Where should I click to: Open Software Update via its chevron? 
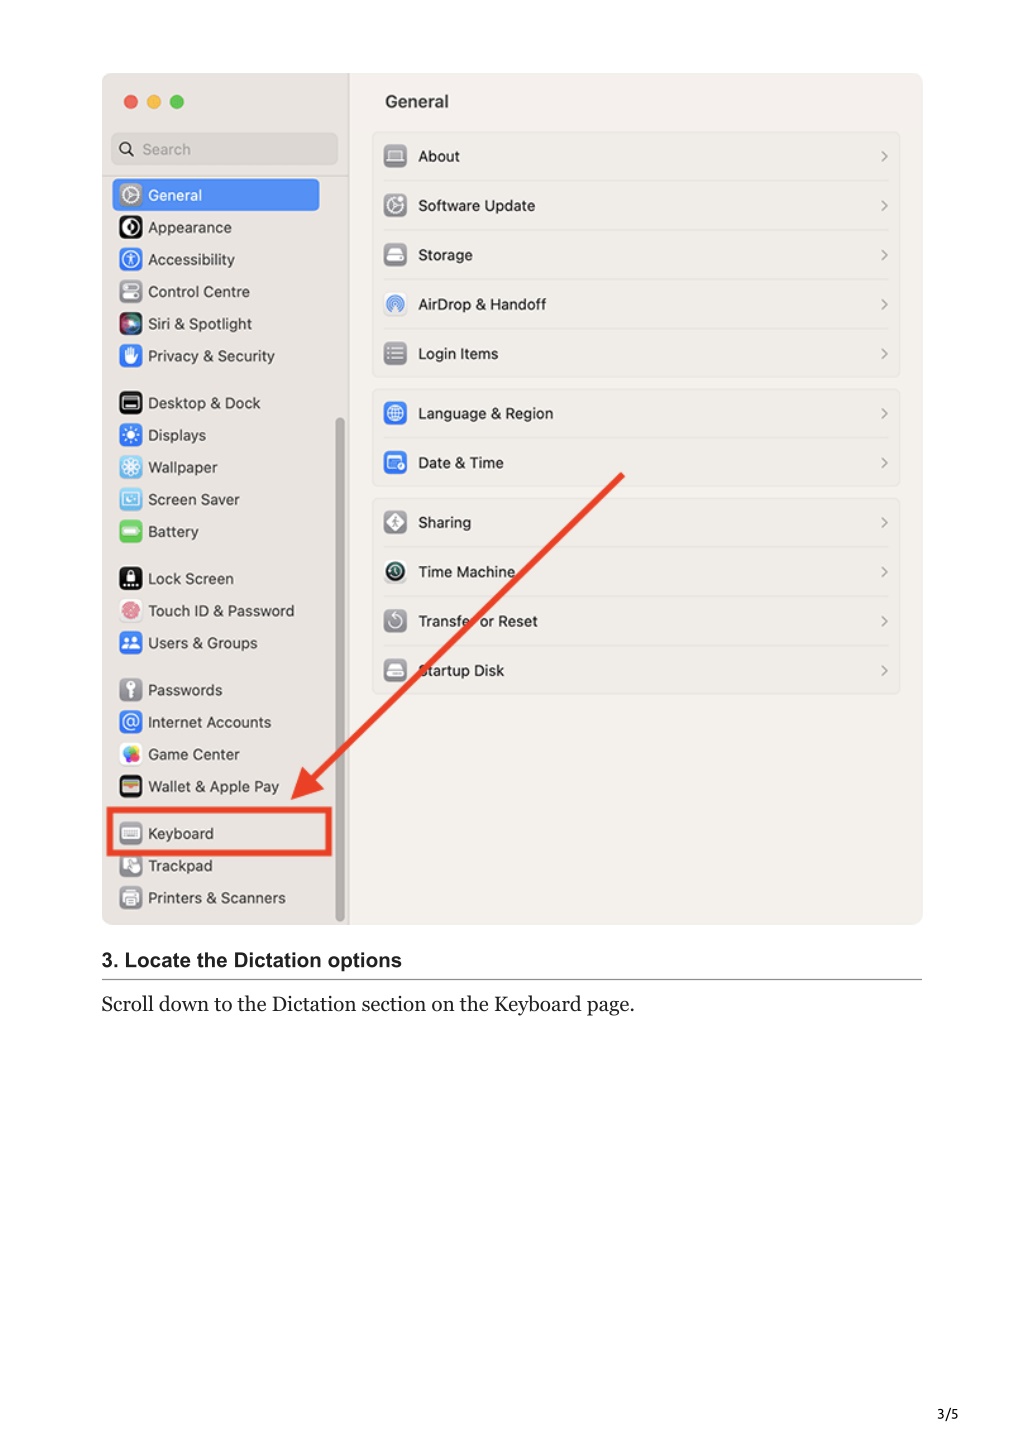[x=884, y=205]
